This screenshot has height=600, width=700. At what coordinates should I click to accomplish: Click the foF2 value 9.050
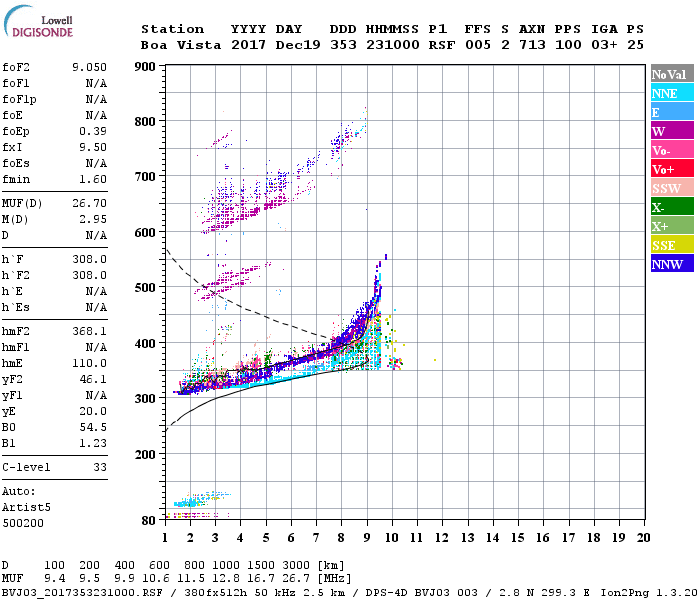coord(89,67)
